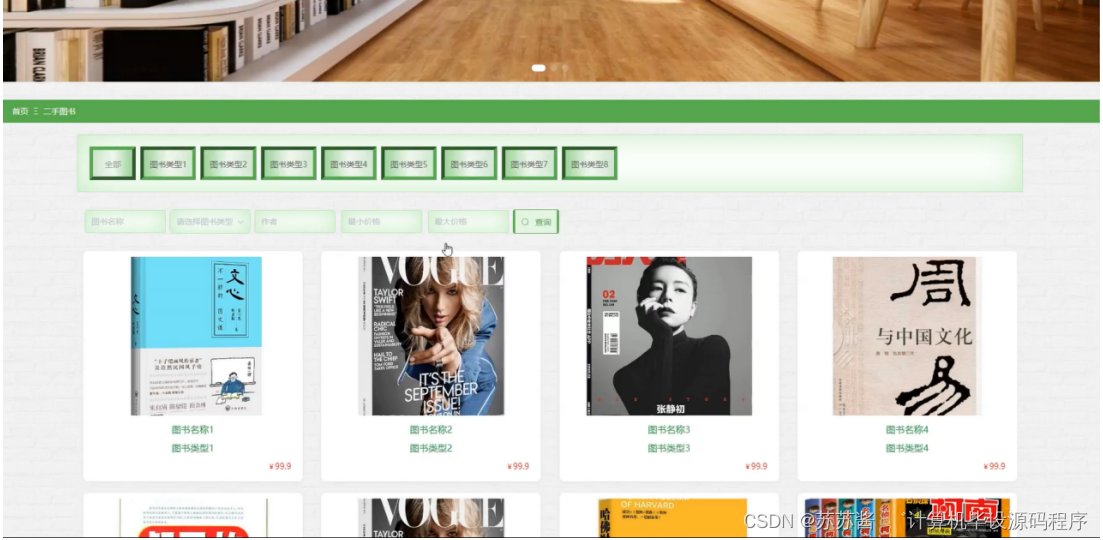Filter by 图书类型2 category

[x=229, y=163]
